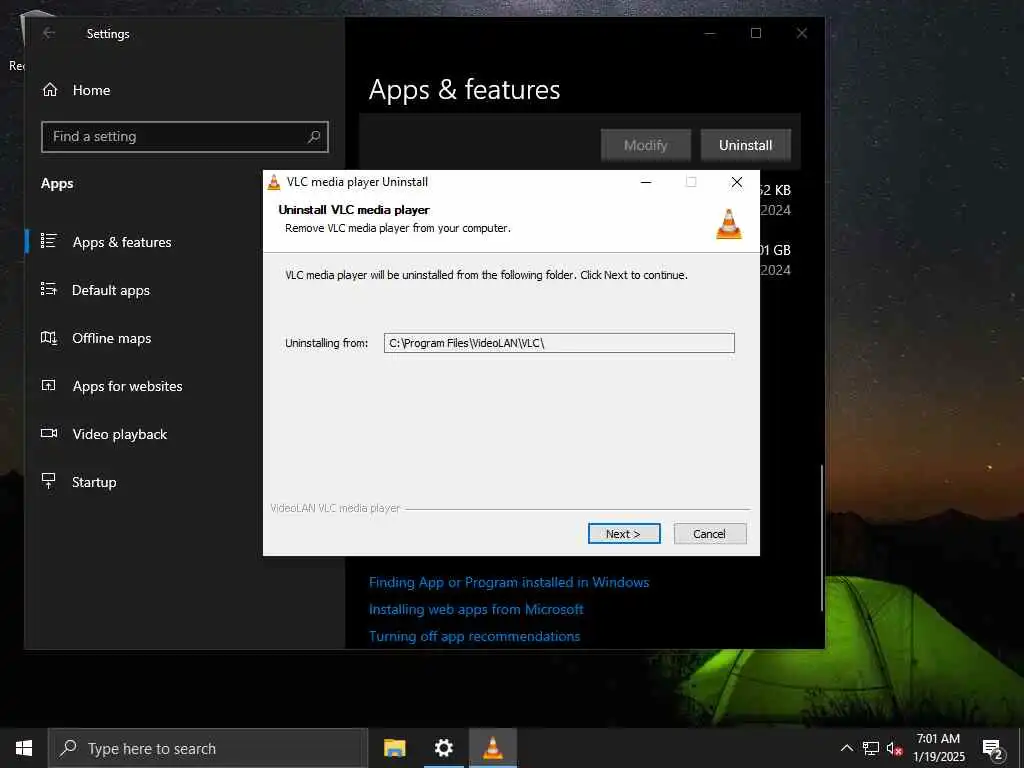Close the VLC Uninstall dialog window

tap(737, 182)
